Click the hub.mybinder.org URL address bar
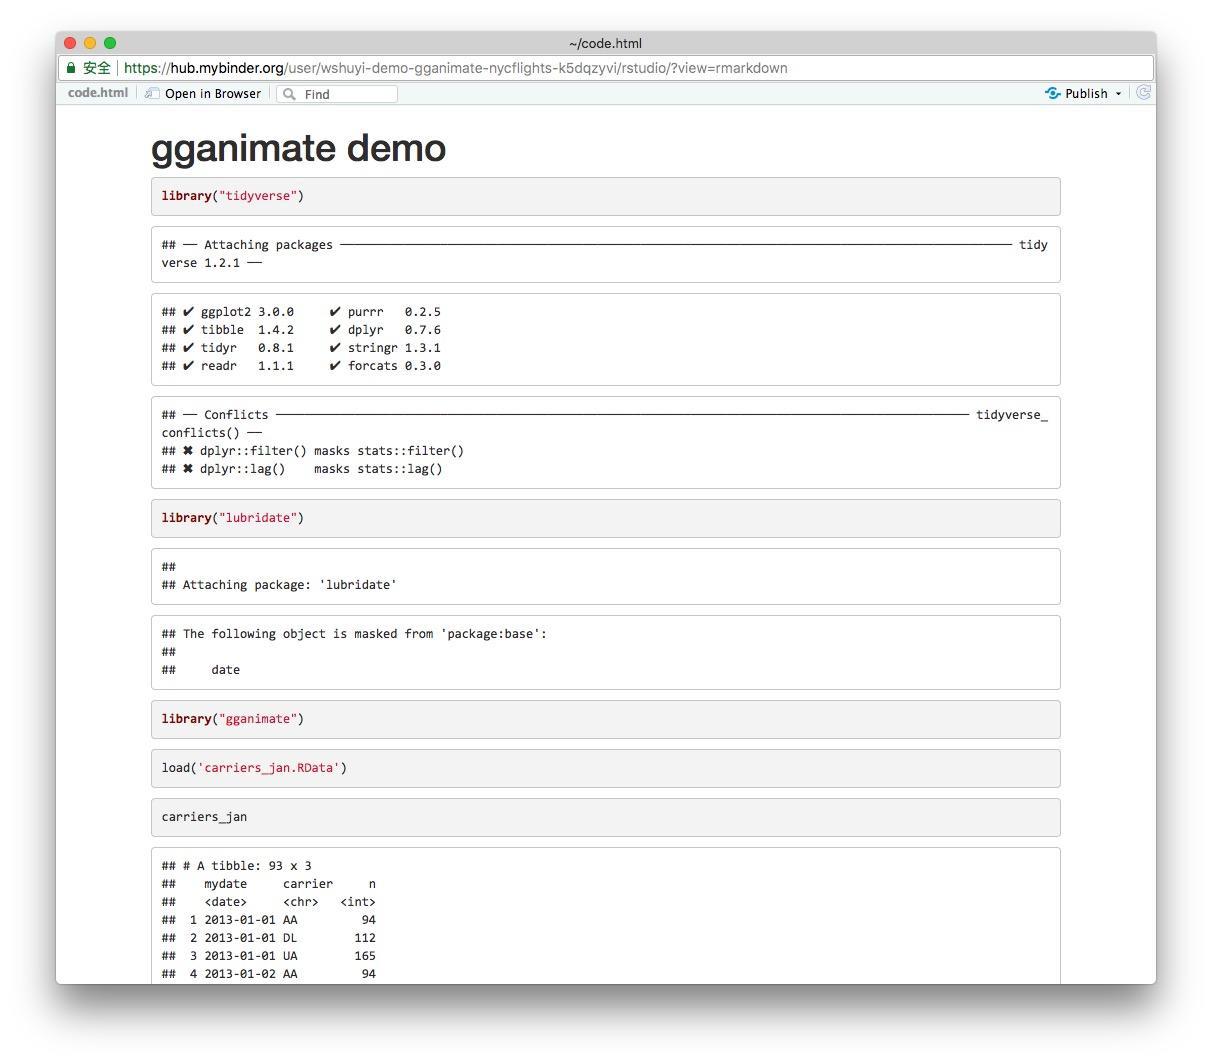This screenshot has height=1064, width=1212. (x=455, y=68)
